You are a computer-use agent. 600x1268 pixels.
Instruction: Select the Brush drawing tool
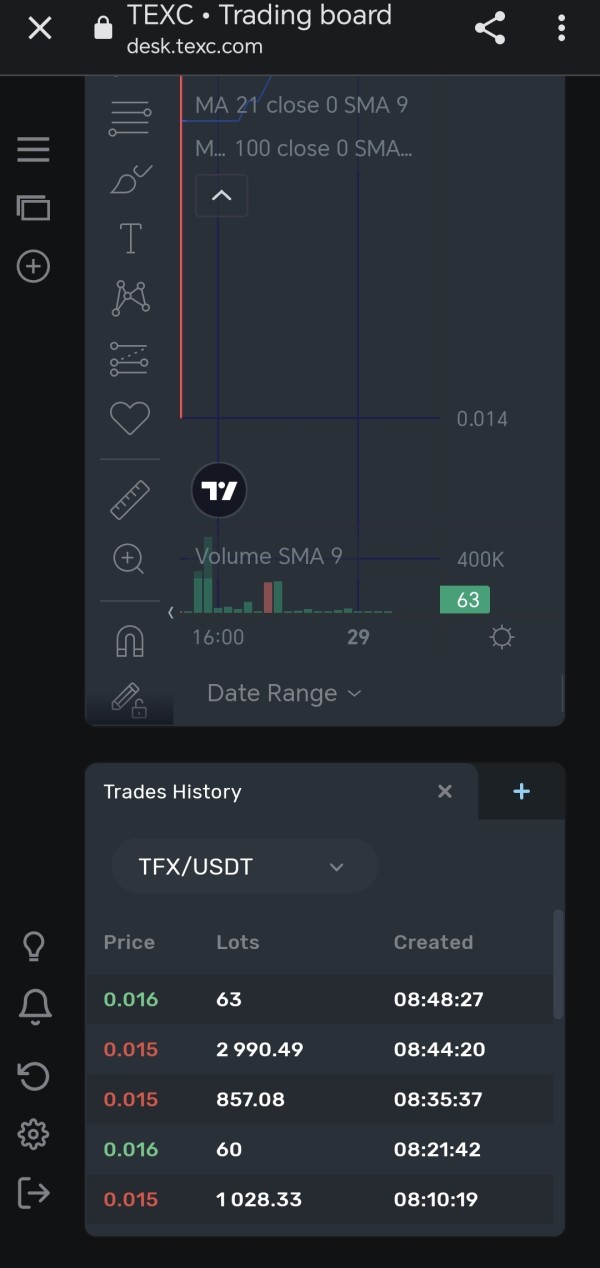tap(130, 180)
